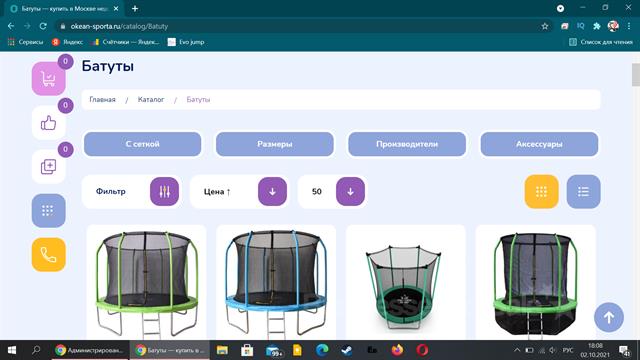This screenshot has width=640, height=360.
Task: Open the blue trampoline product thumbnail
Action: (276, 283)
